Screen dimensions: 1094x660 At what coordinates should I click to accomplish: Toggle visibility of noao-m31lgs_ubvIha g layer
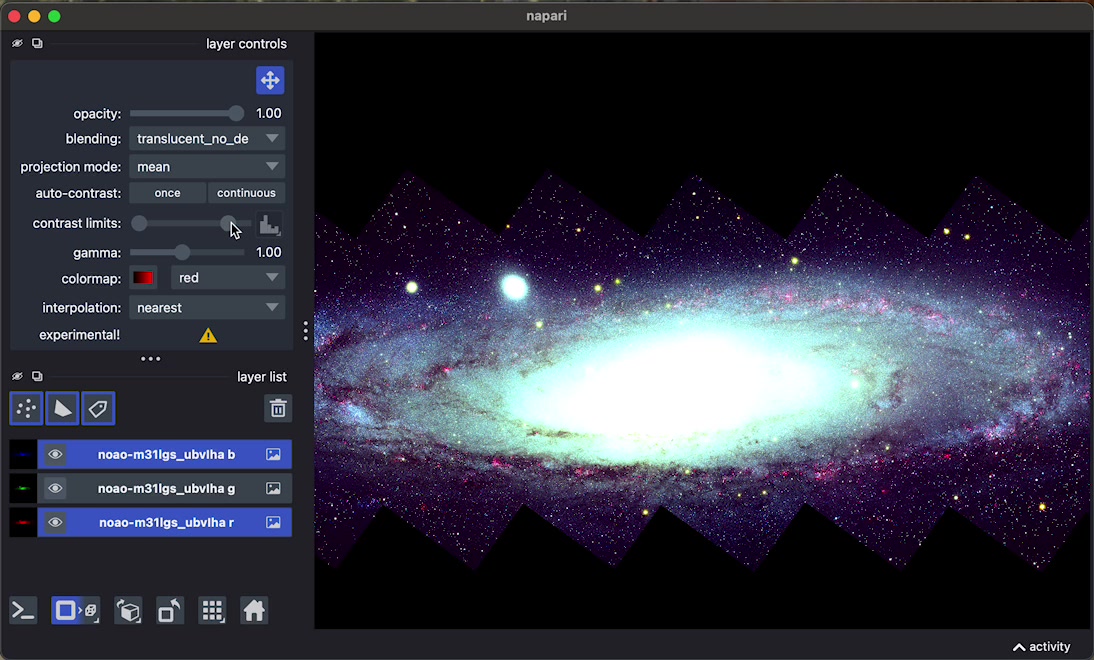[55, 488]
